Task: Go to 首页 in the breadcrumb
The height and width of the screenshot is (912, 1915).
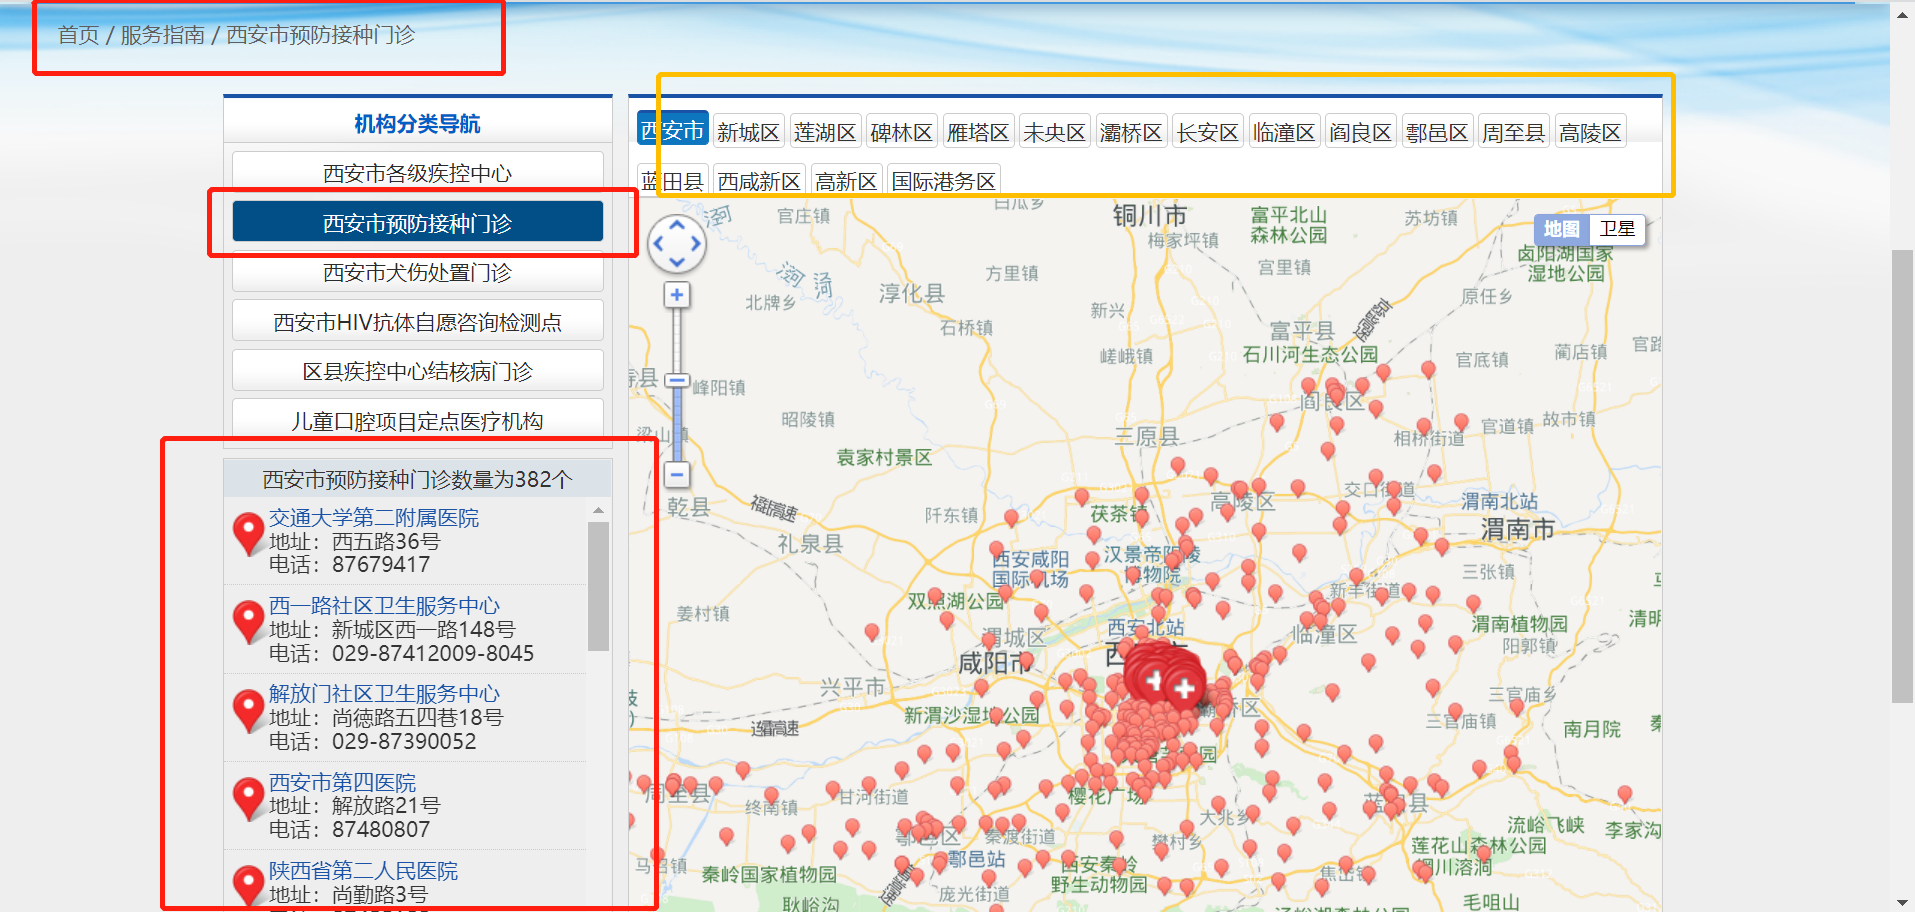Action: pos(78,35)
